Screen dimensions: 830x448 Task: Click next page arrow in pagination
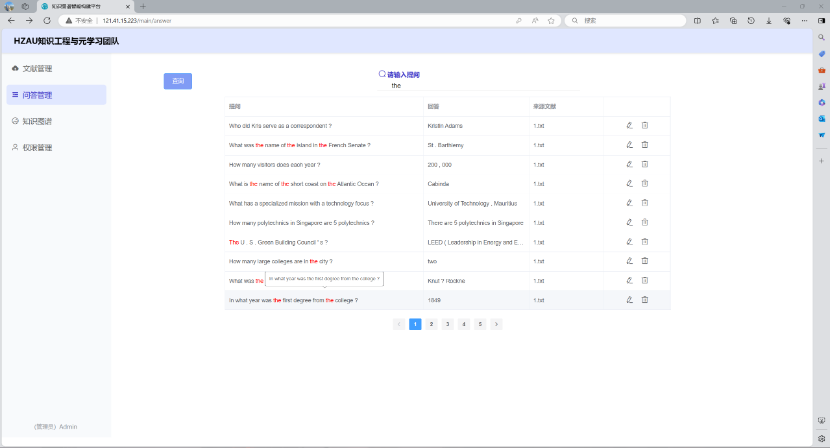point(496,324)
